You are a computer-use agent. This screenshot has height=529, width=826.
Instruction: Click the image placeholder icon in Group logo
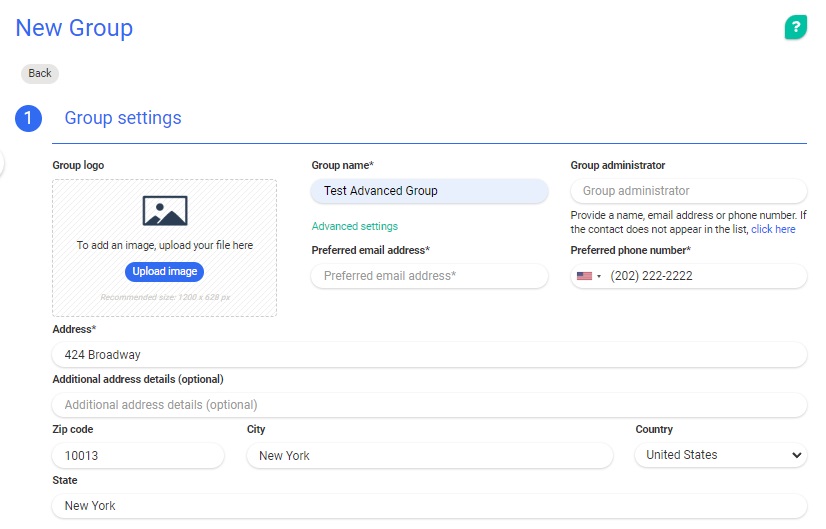[x=165, y=210]
